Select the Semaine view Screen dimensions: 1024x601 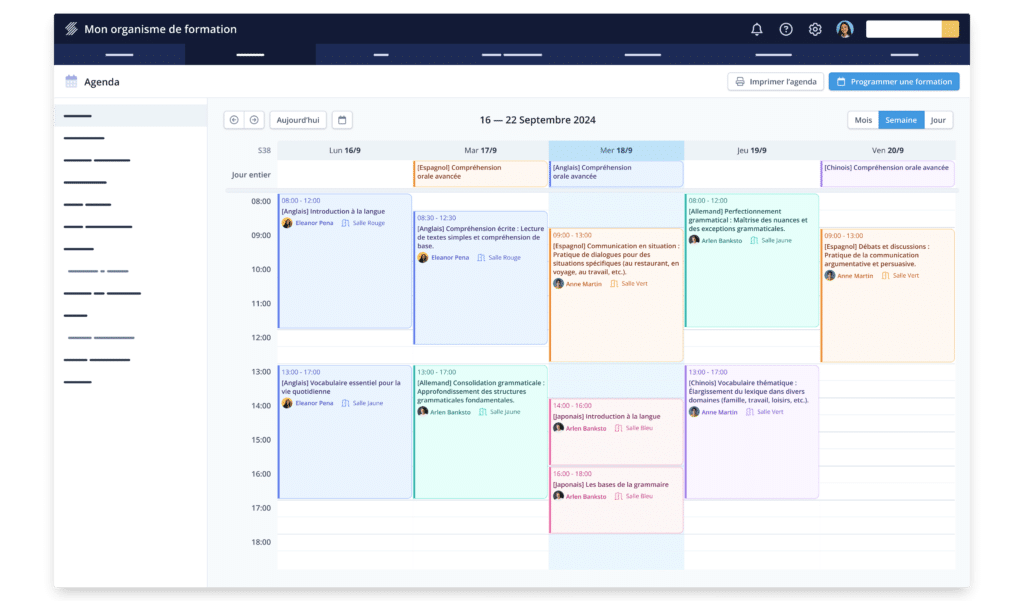[901, 120]
